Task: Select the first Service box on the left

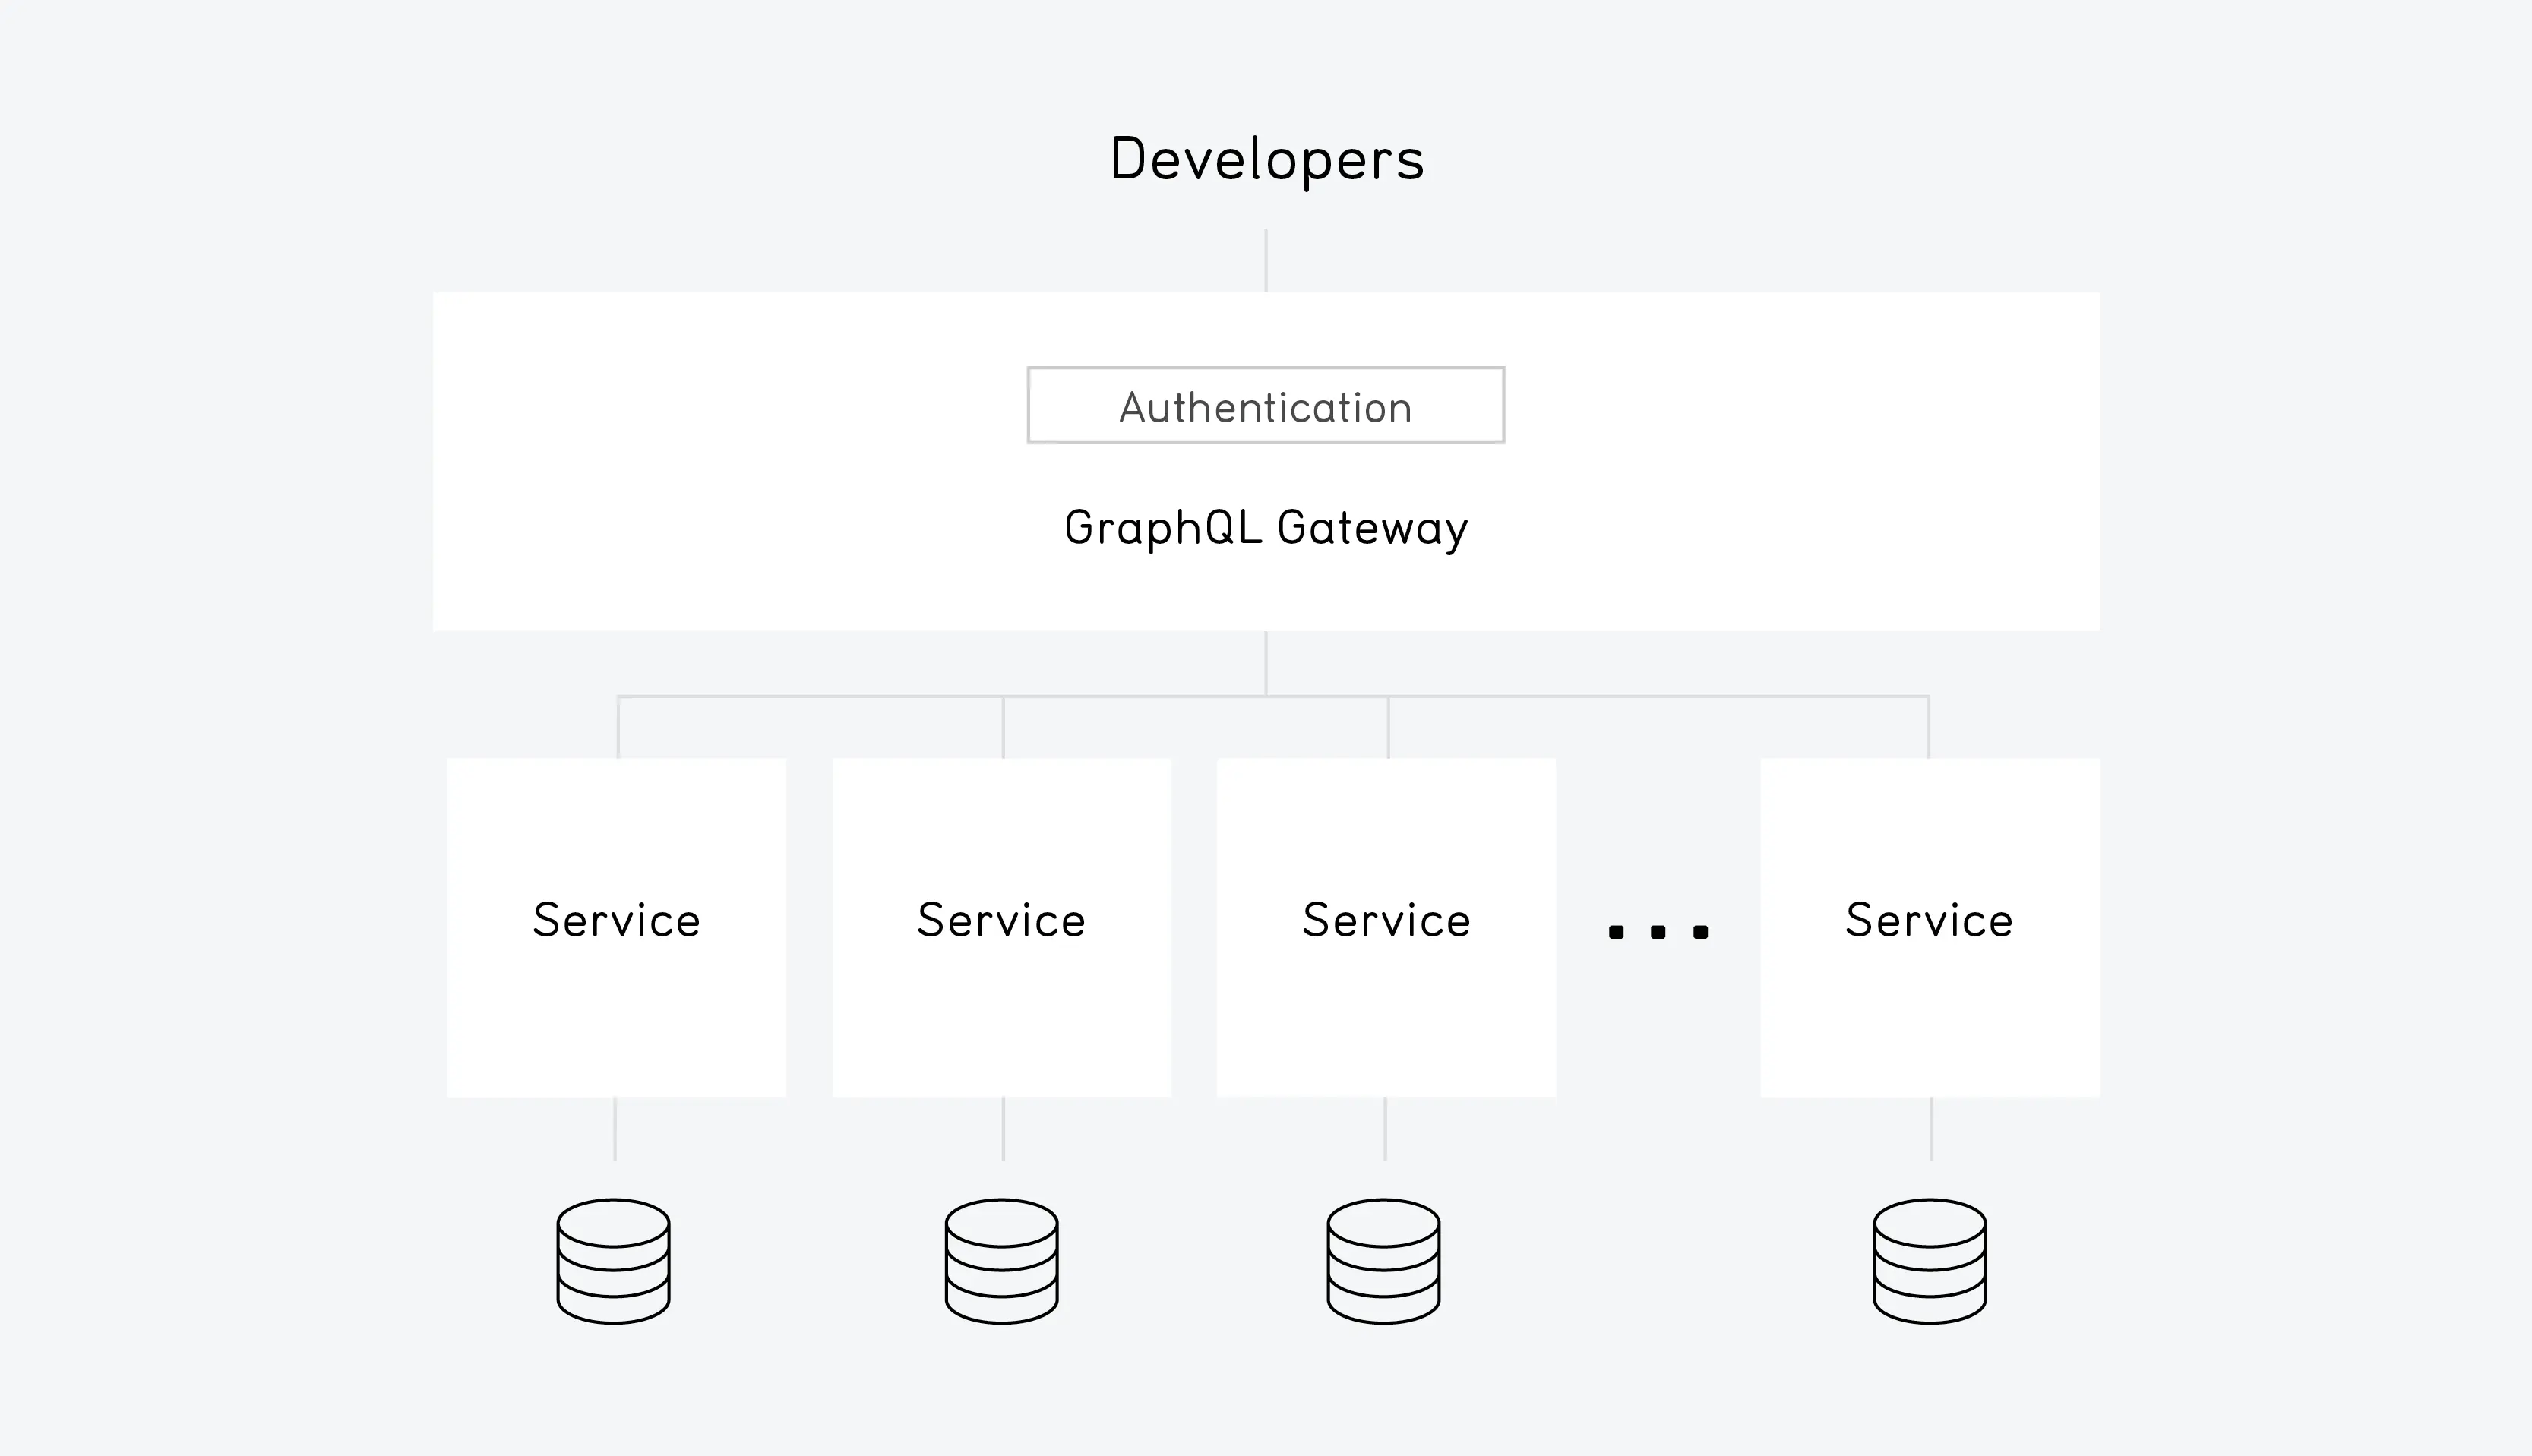Action: (616, 927)
